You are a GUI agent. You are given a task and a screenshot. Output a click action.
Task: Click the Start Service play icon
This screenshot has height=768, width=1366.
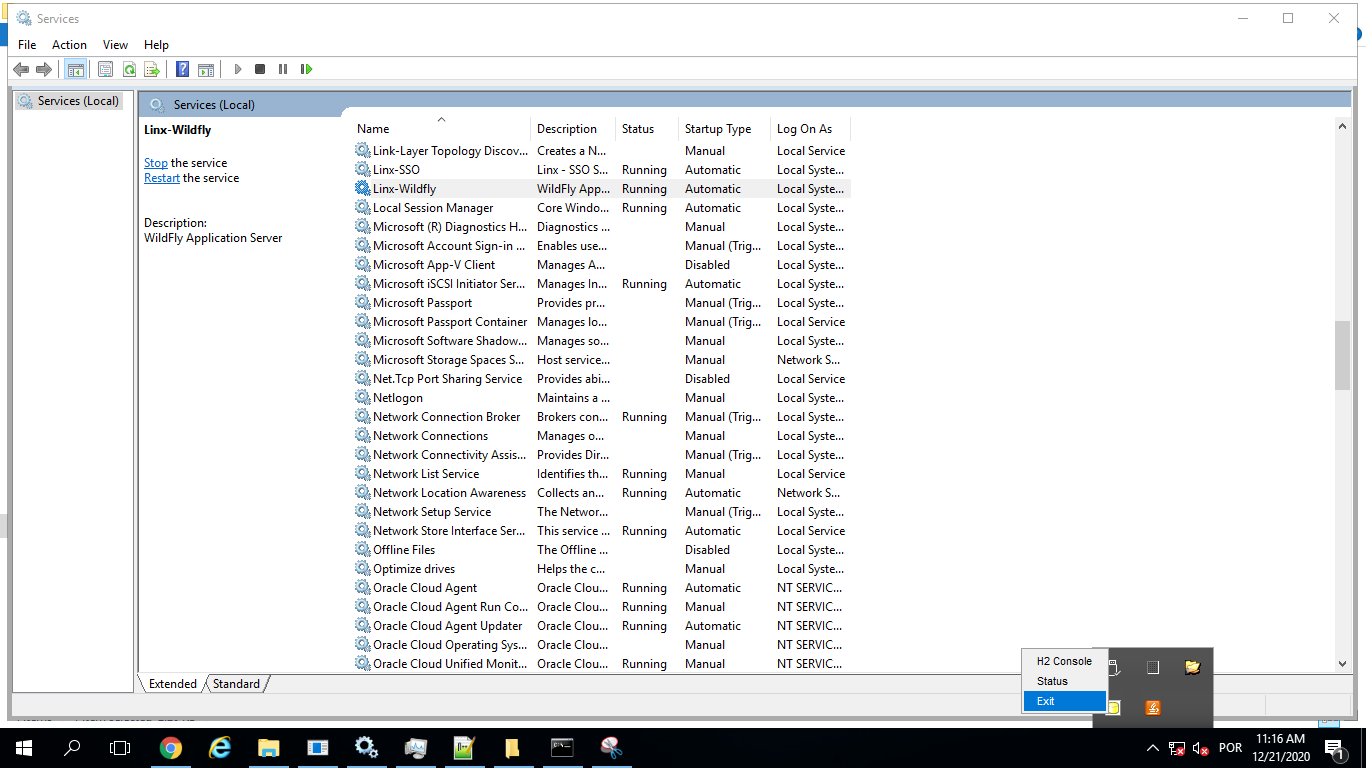click(238, 69)
